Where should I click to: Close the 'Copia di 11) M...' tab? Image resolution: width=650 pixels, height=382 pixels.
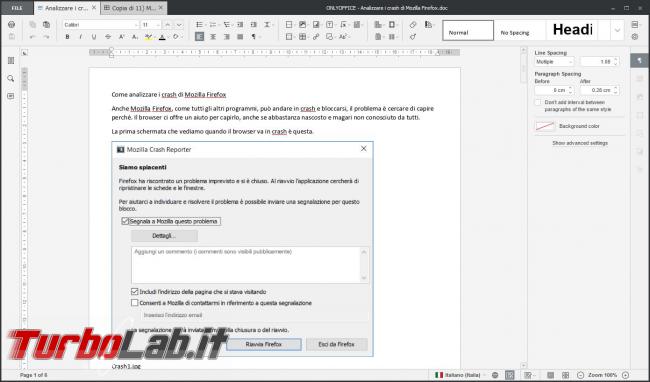click(161, 7)
